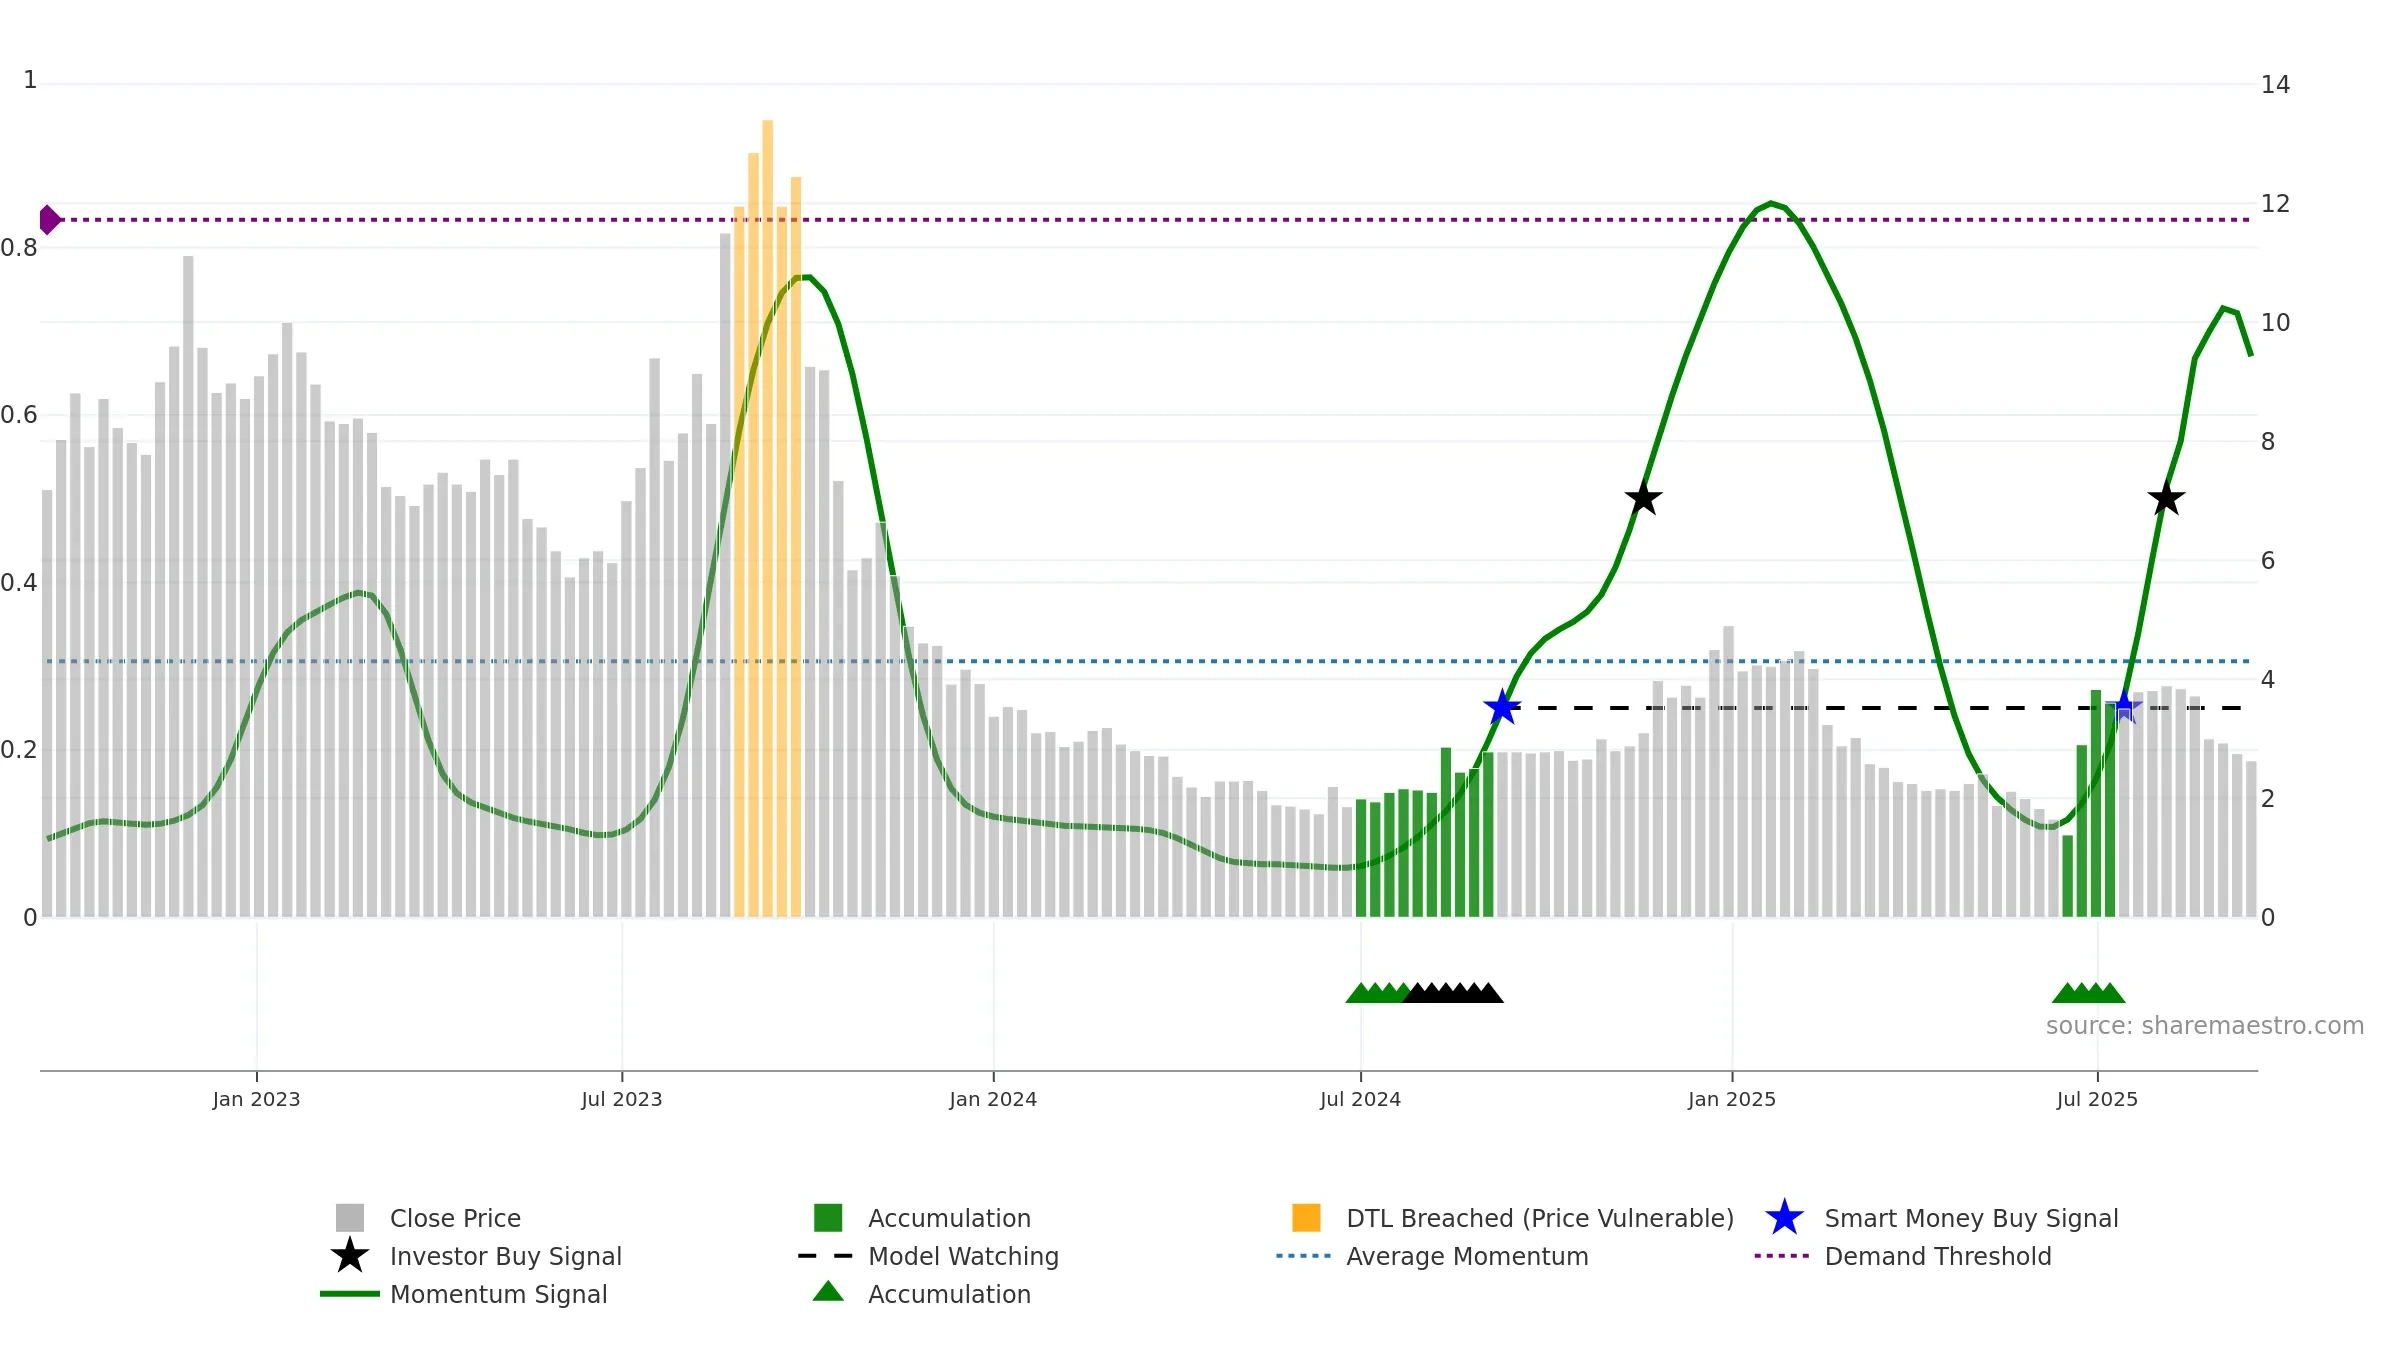Toggle the DTL Breached (Price Vulnerable) legend entry
This screenshot has width=2400, height=1350.
(1513, 1218)
